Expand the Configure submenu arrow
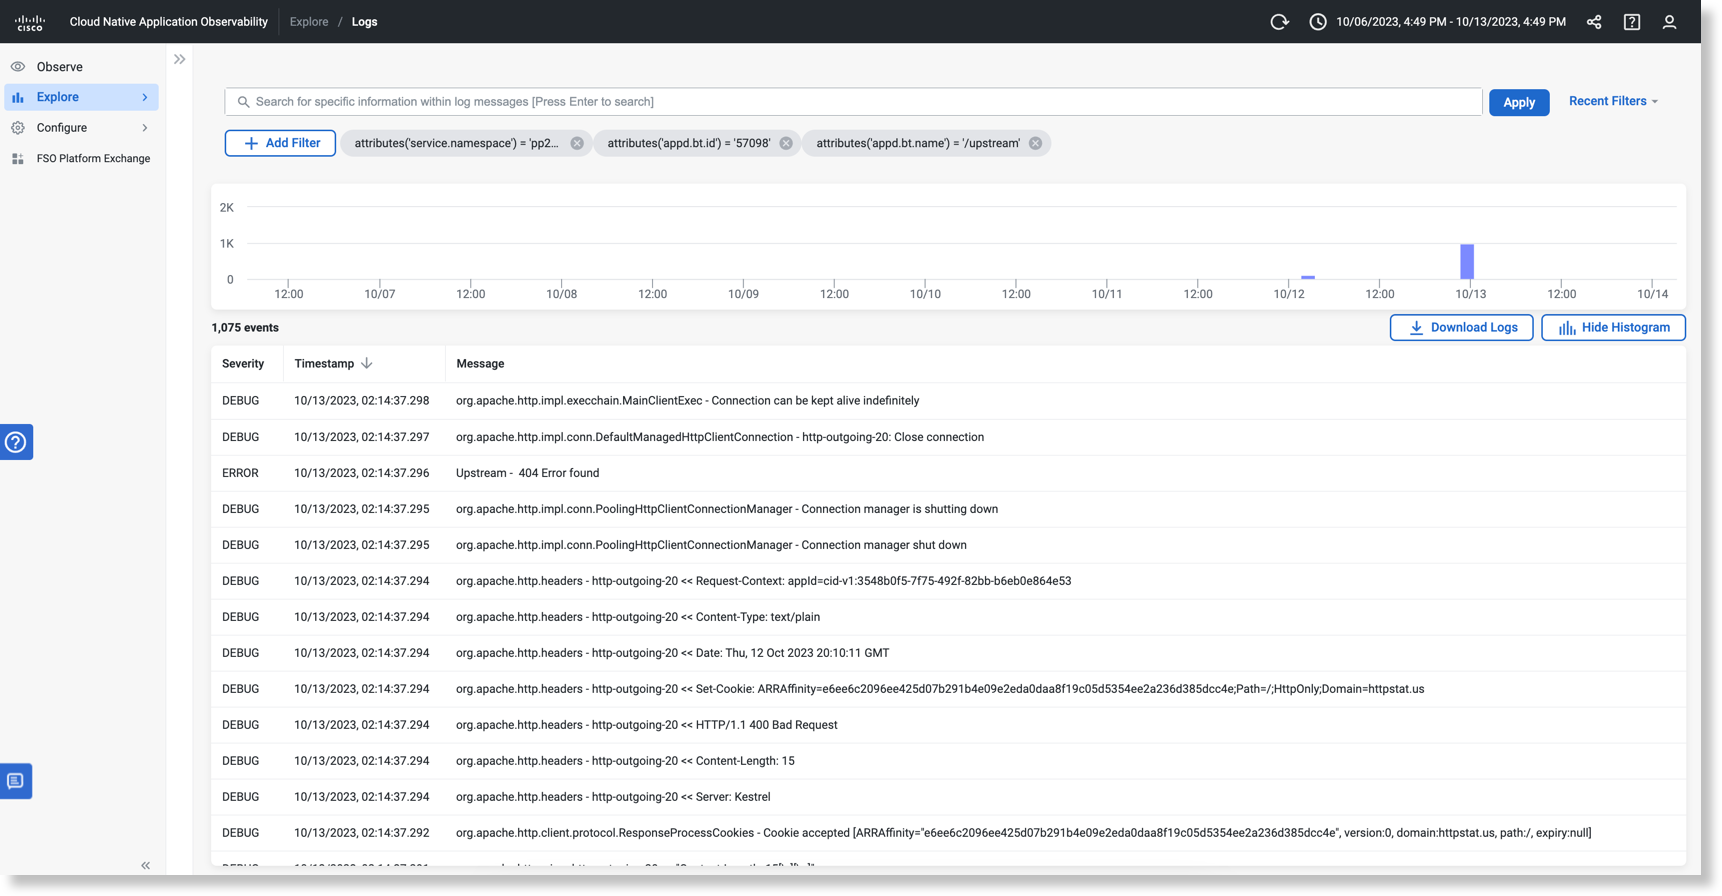This screenshot has width=1722, height=896. [145, 128]
